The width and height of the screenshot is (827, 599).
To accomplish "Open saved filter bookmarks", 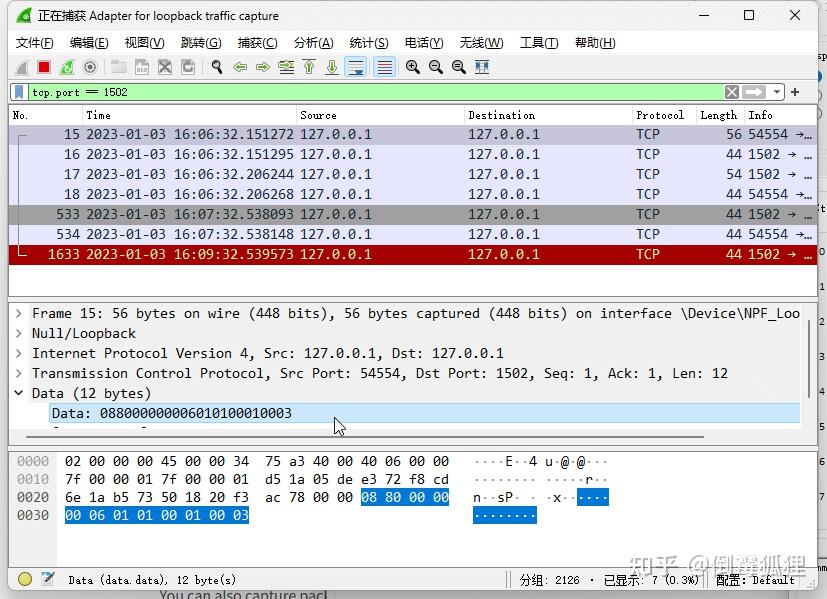I will [18, 91].
